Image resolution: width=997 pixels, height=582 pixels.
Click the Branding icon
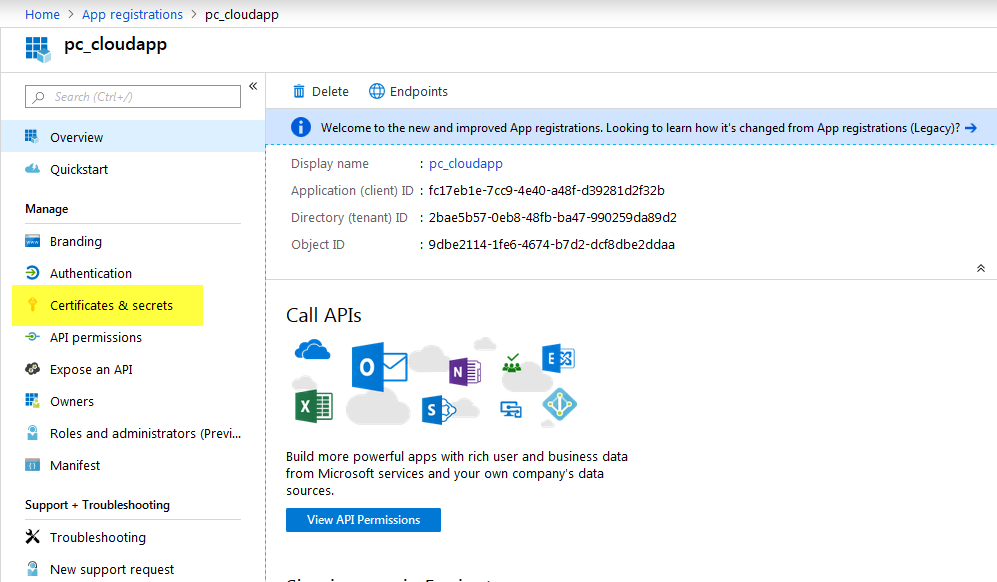point(32,241)
